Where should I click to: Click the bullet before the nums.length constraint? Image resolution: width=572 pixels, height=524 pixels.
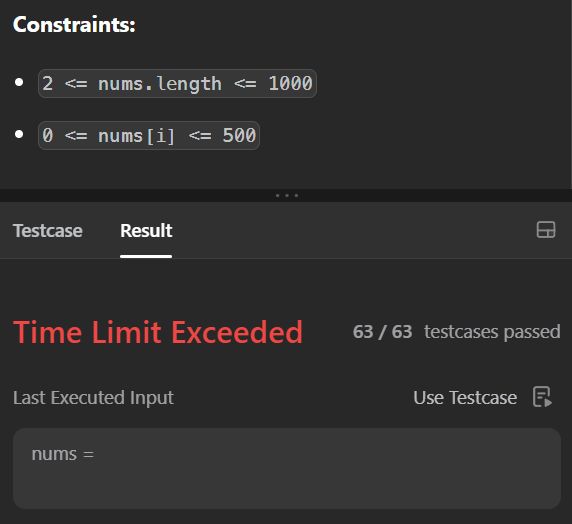coord(19,82)
